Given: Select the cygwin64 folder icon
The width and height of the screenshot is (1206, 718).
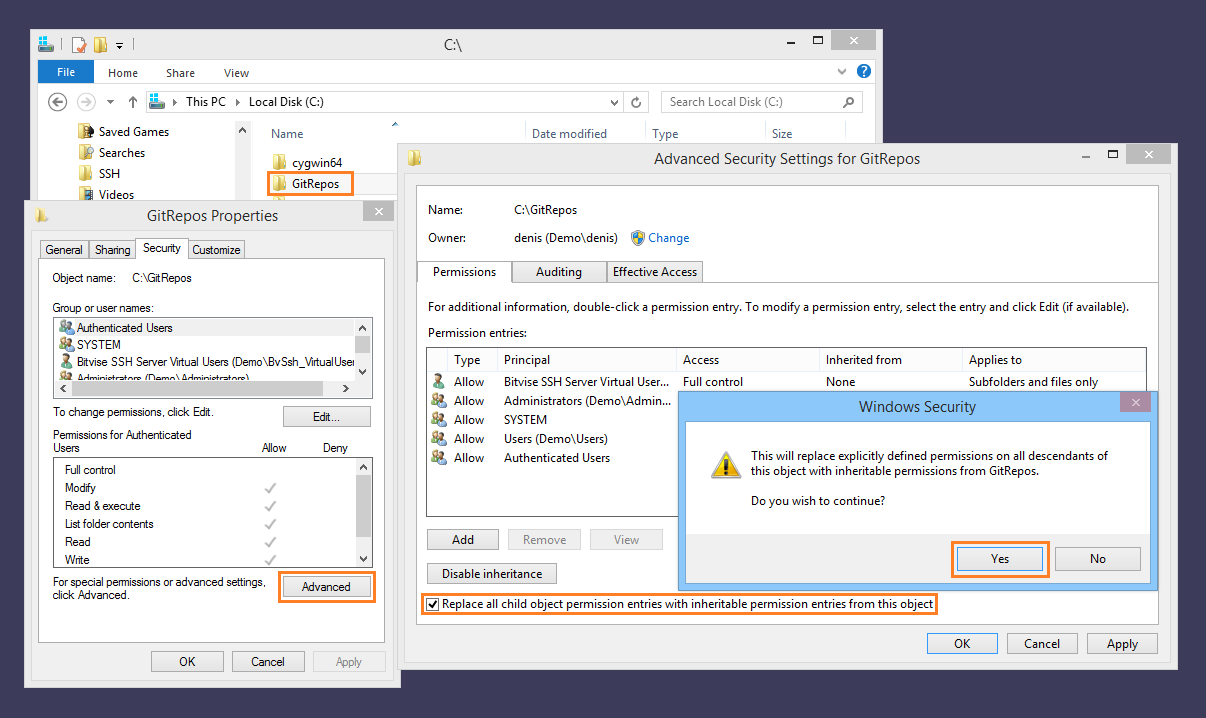Looking at the screenshot, I should point(279,162).
